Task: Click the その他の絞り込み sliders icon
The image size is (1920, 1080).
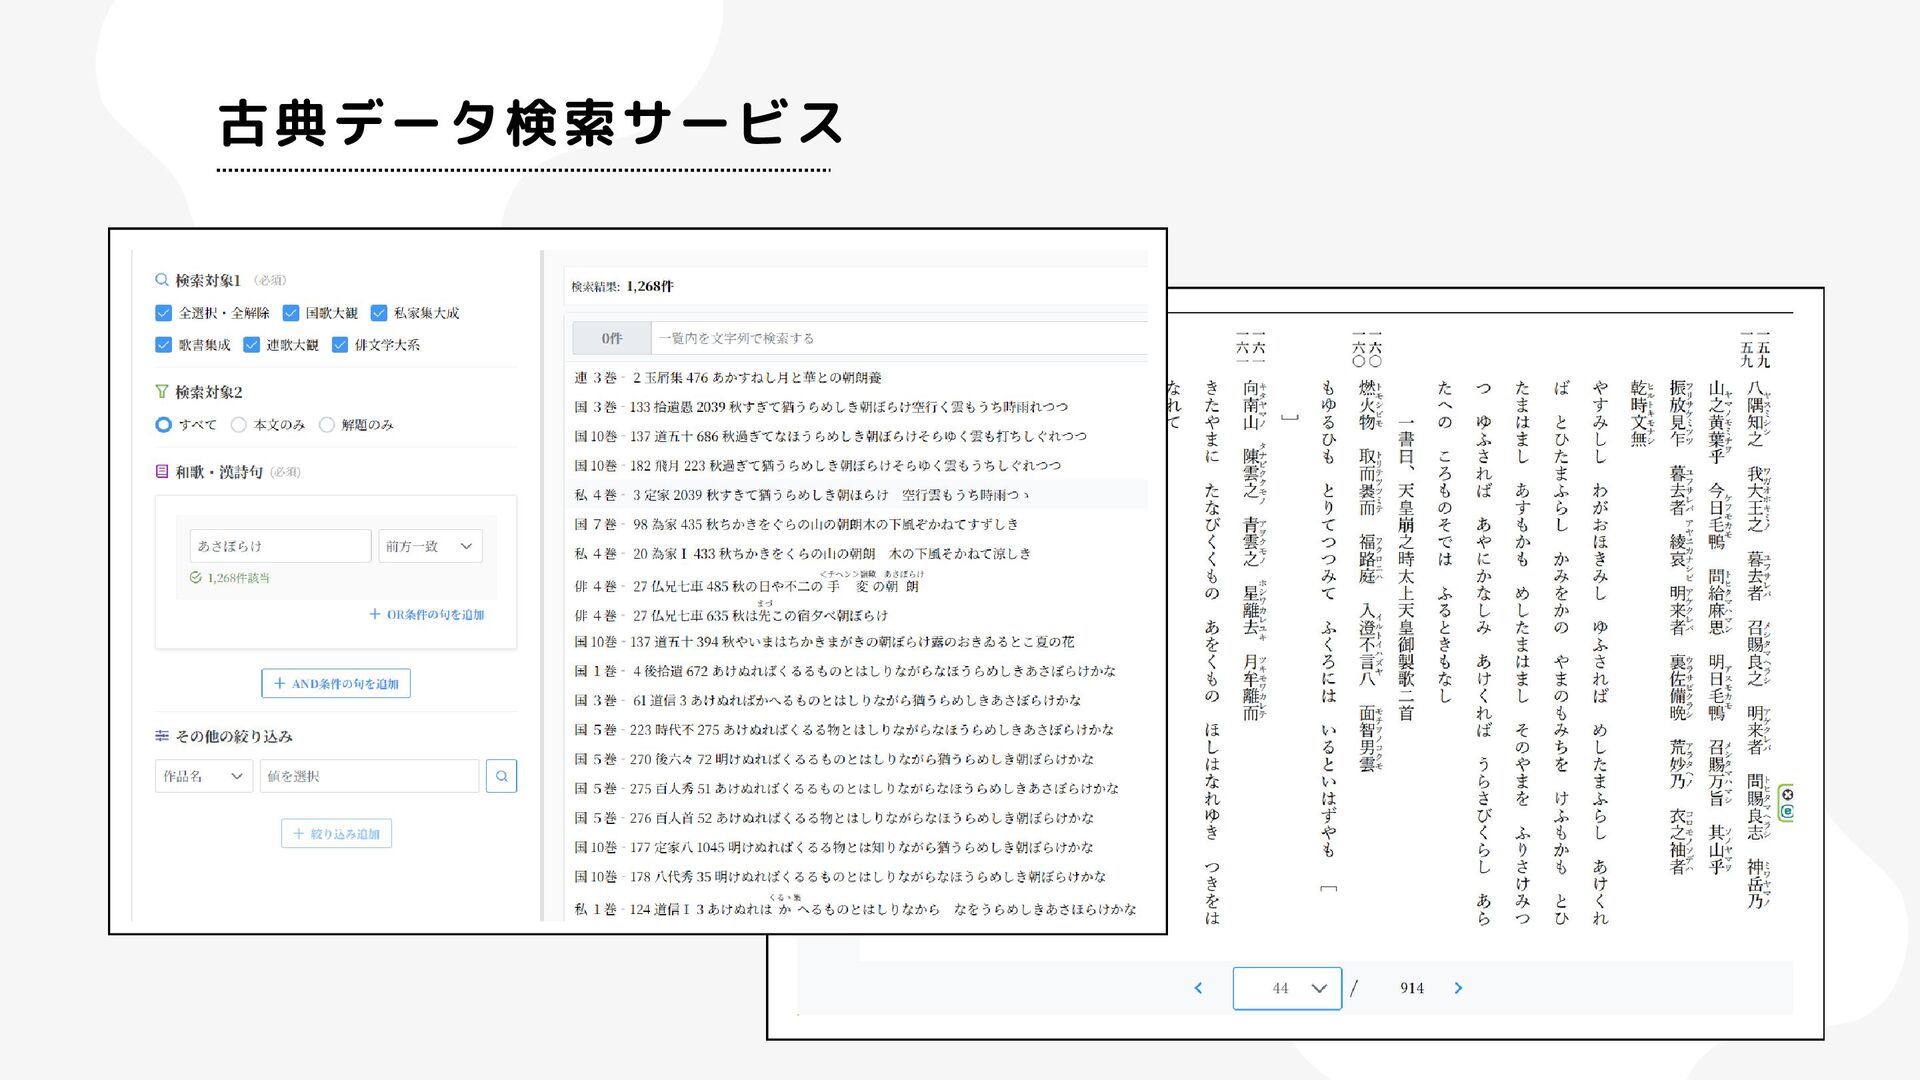Action: [162, 736]
